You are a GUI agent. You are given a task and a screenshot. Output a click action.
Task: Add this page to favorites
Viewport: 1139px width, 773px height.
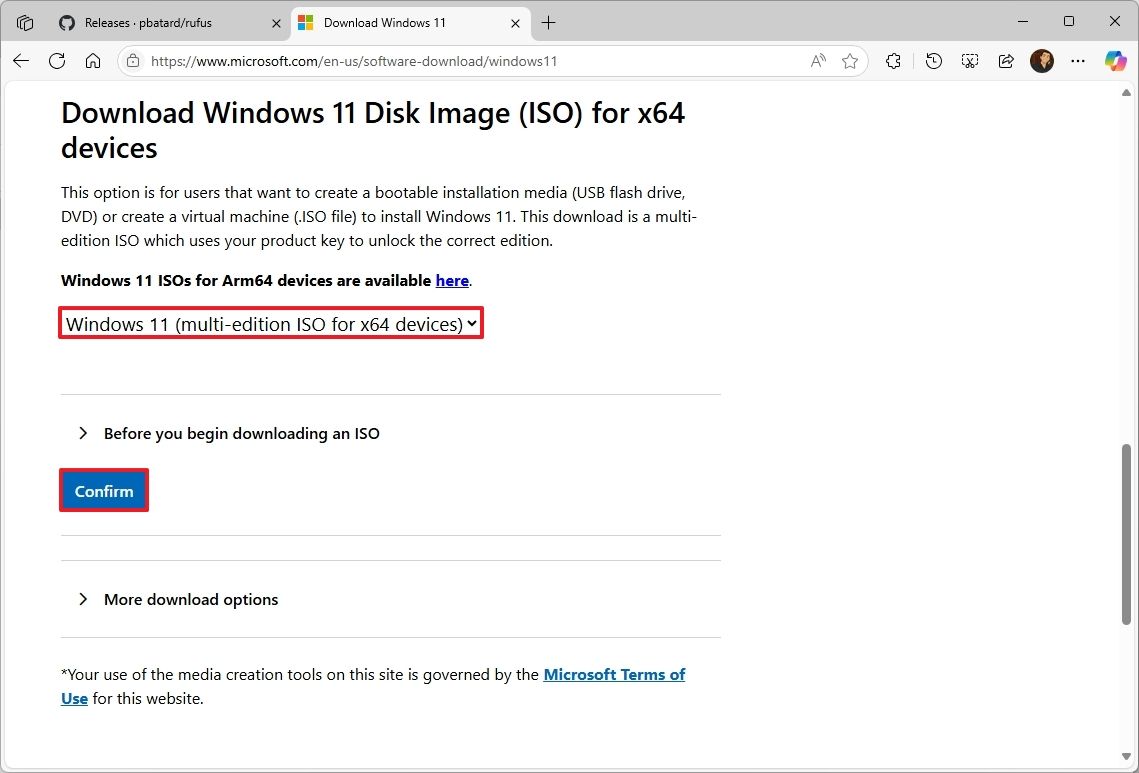(x=850, y=61)
